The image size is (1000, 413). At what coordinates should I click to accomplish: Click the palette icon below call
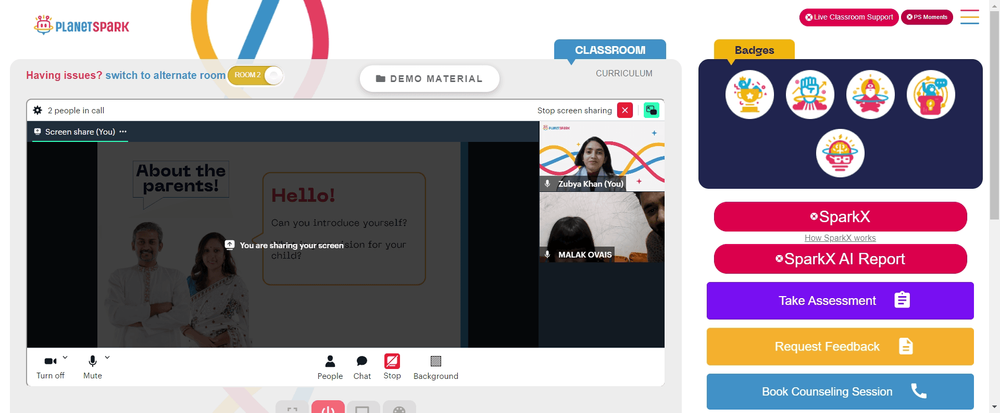click(399, 407)
